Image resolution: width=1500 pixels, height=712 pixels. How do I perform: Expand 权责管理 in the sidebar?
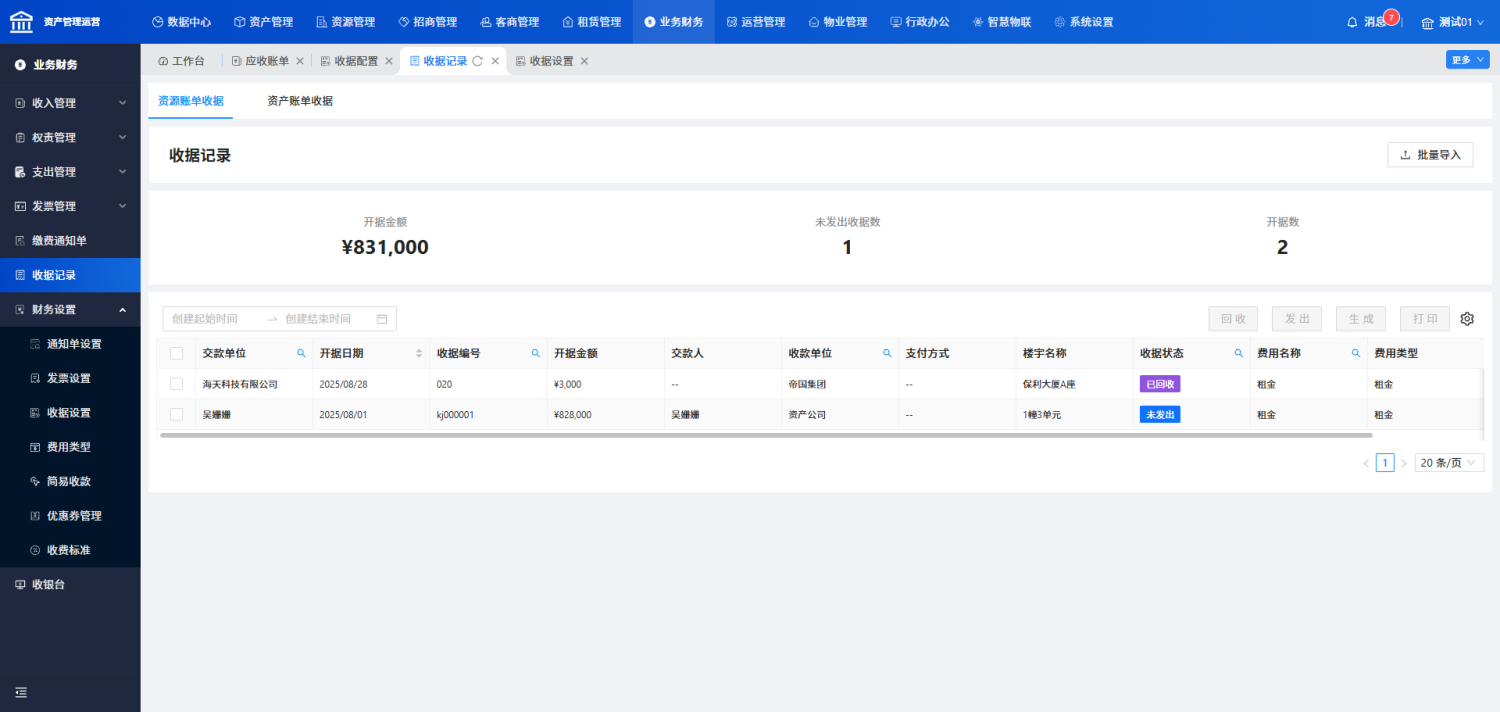tap(70, 137)
